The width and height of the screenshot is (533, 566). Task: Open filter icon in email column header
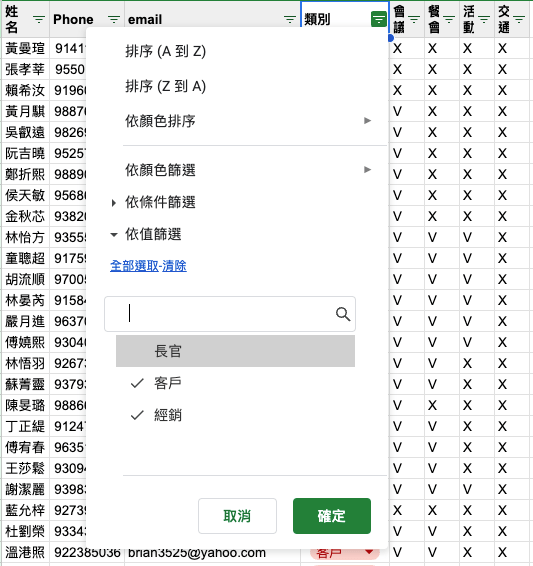coord(290,19)
